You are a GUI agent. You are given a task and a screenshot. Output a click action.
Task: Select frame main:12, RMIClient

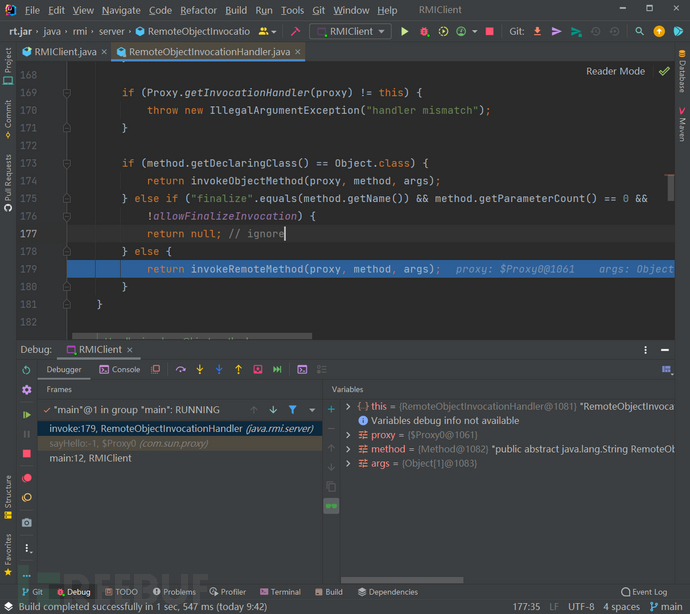tap(180, 458)
